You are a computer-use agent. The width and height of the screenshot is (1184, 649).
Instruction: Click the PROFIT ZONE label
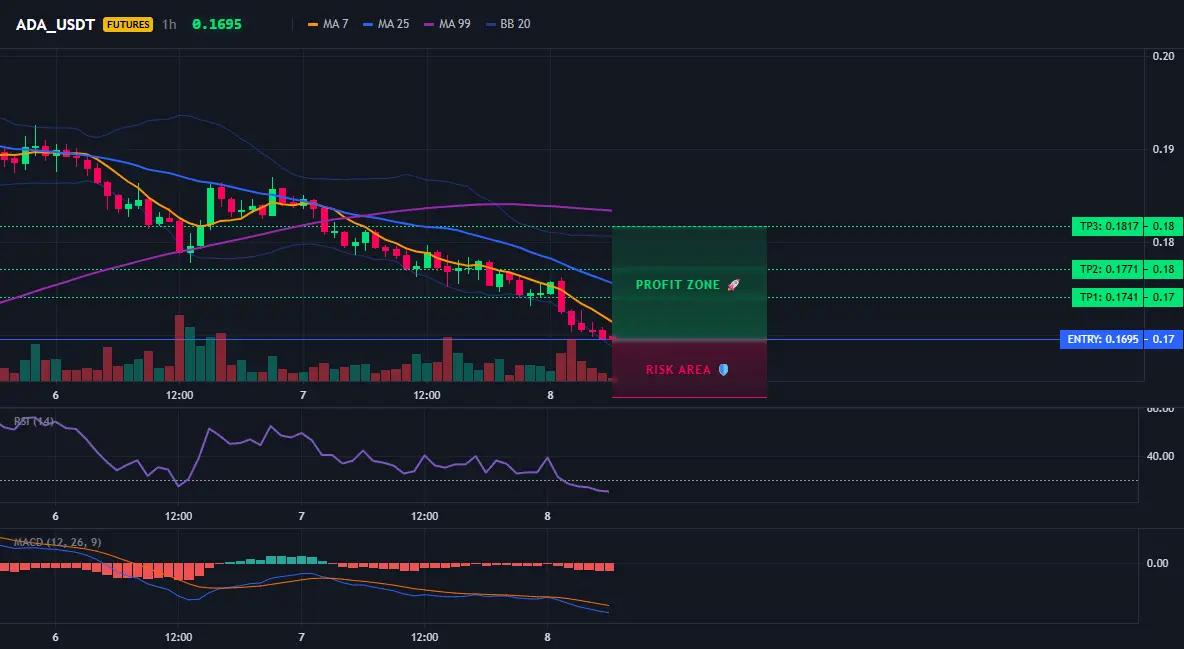678,285
